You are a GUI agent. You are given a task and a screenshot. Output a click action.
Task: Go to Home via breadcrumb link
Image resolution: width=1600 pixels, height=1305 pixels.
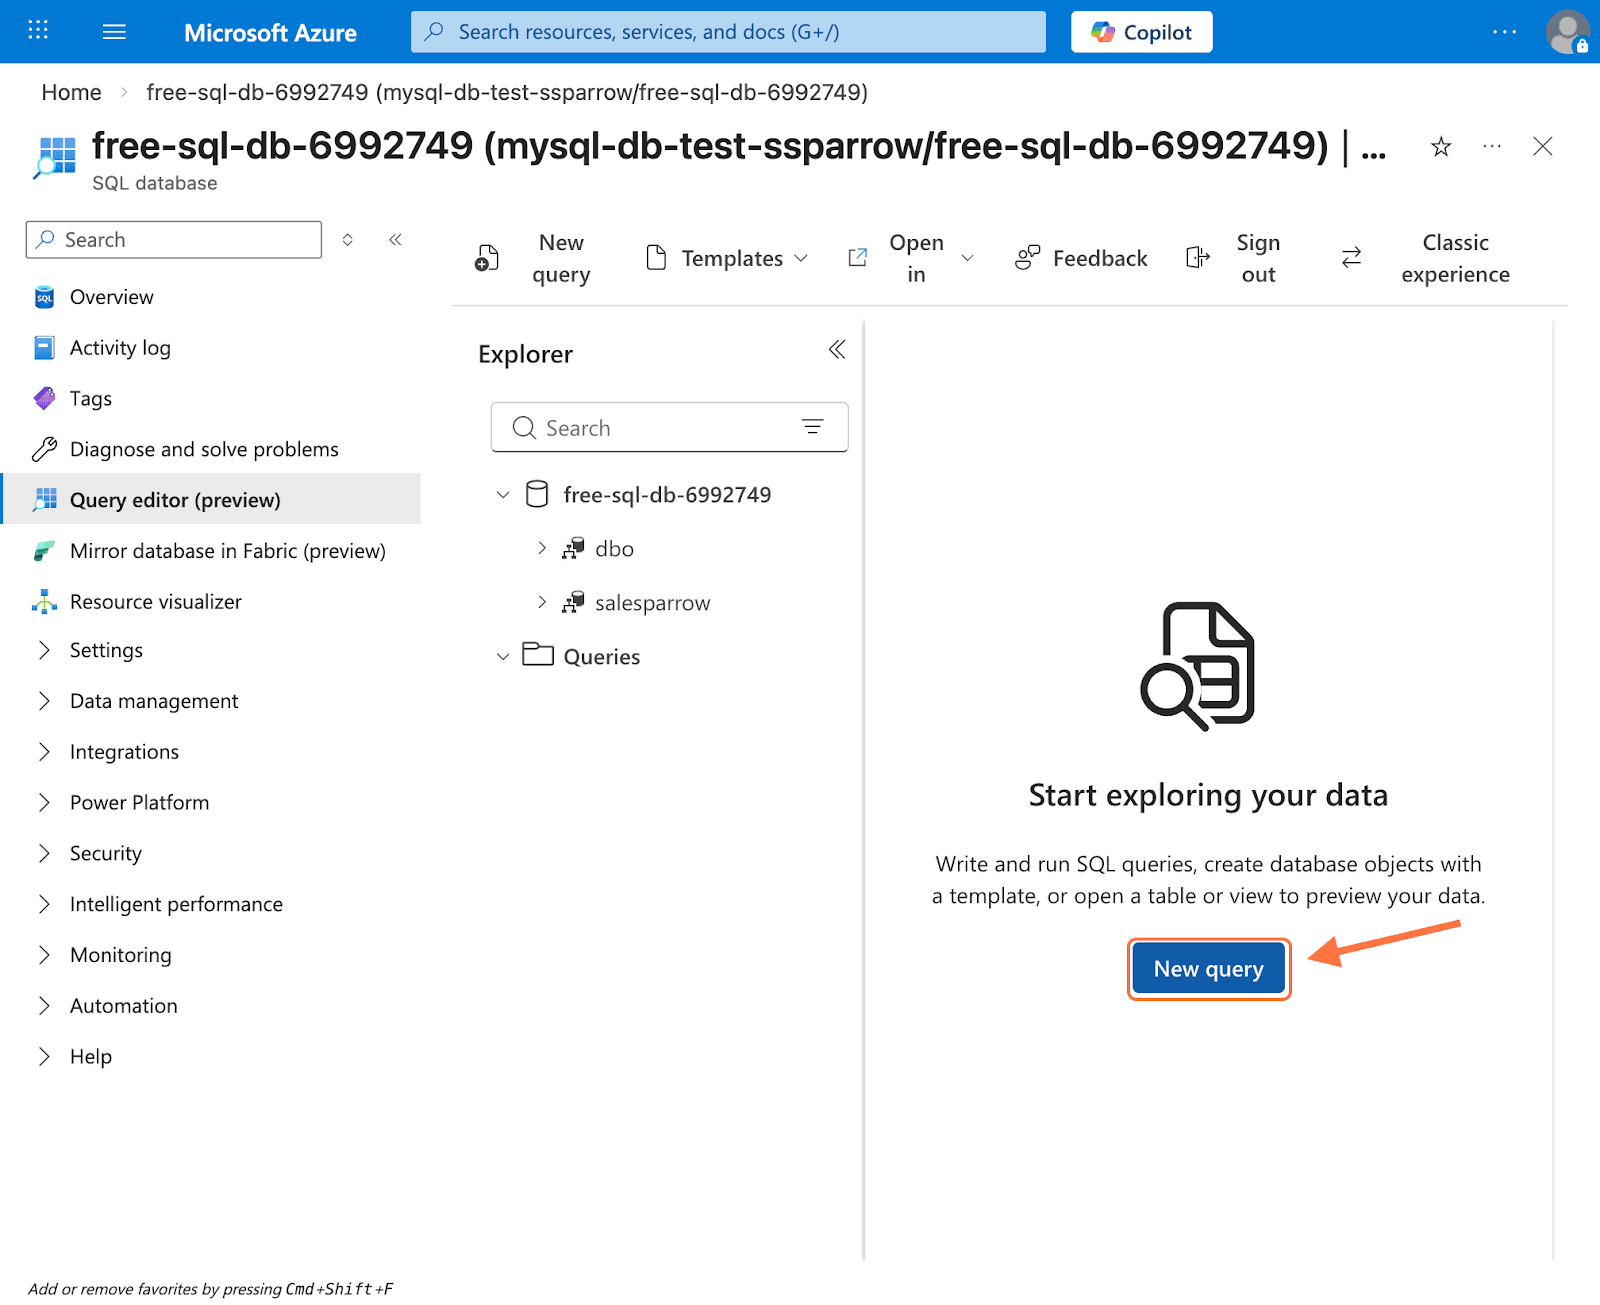(x=71, y=93)
